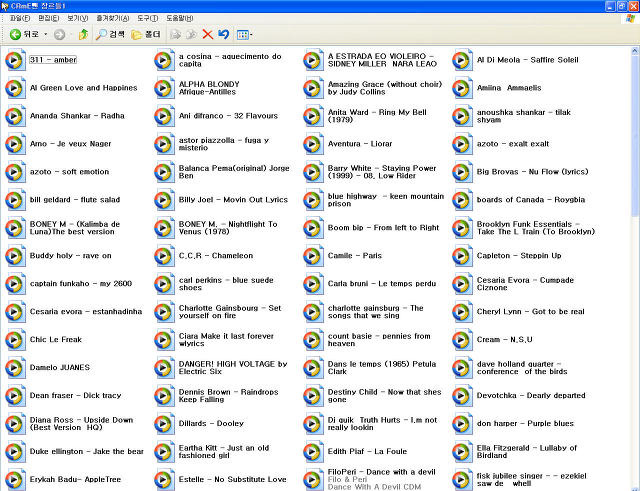Open the Tools menu
This screenshot has height=491, width=640.
(147, 18)
